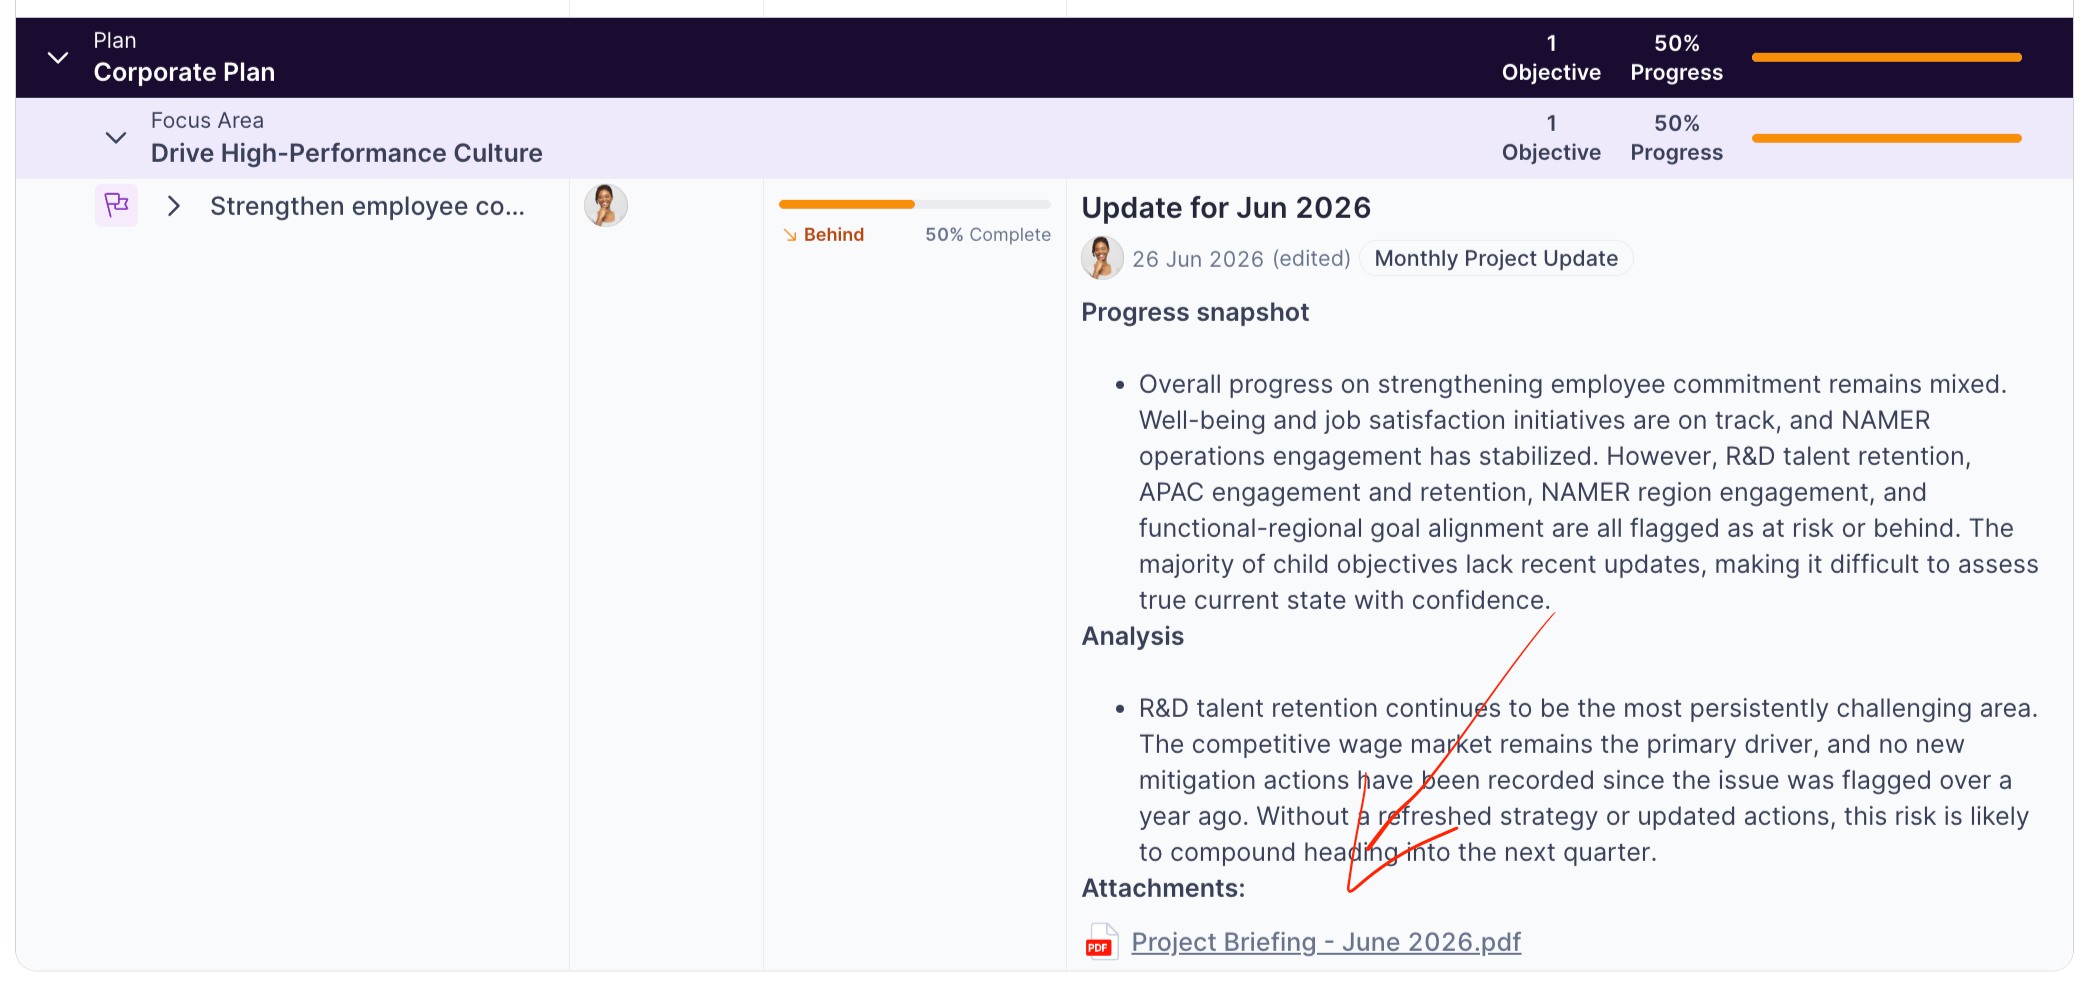Viewport: 2090px width, 988px height.
Task: Click the Corporate Plan orange progress bar
Action: 1887,58
